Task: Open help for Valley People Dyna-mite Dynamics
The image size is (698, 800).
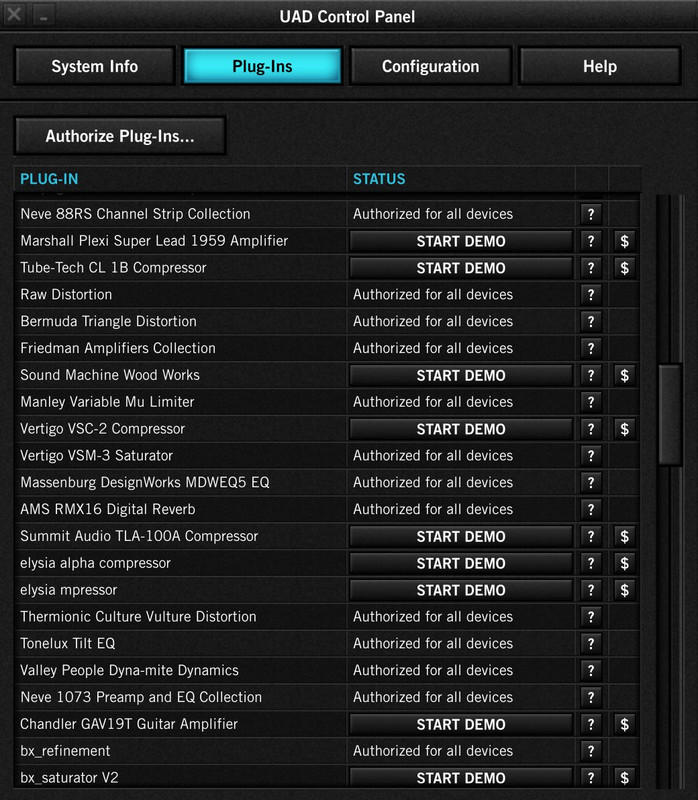Action: click(591, 670)
